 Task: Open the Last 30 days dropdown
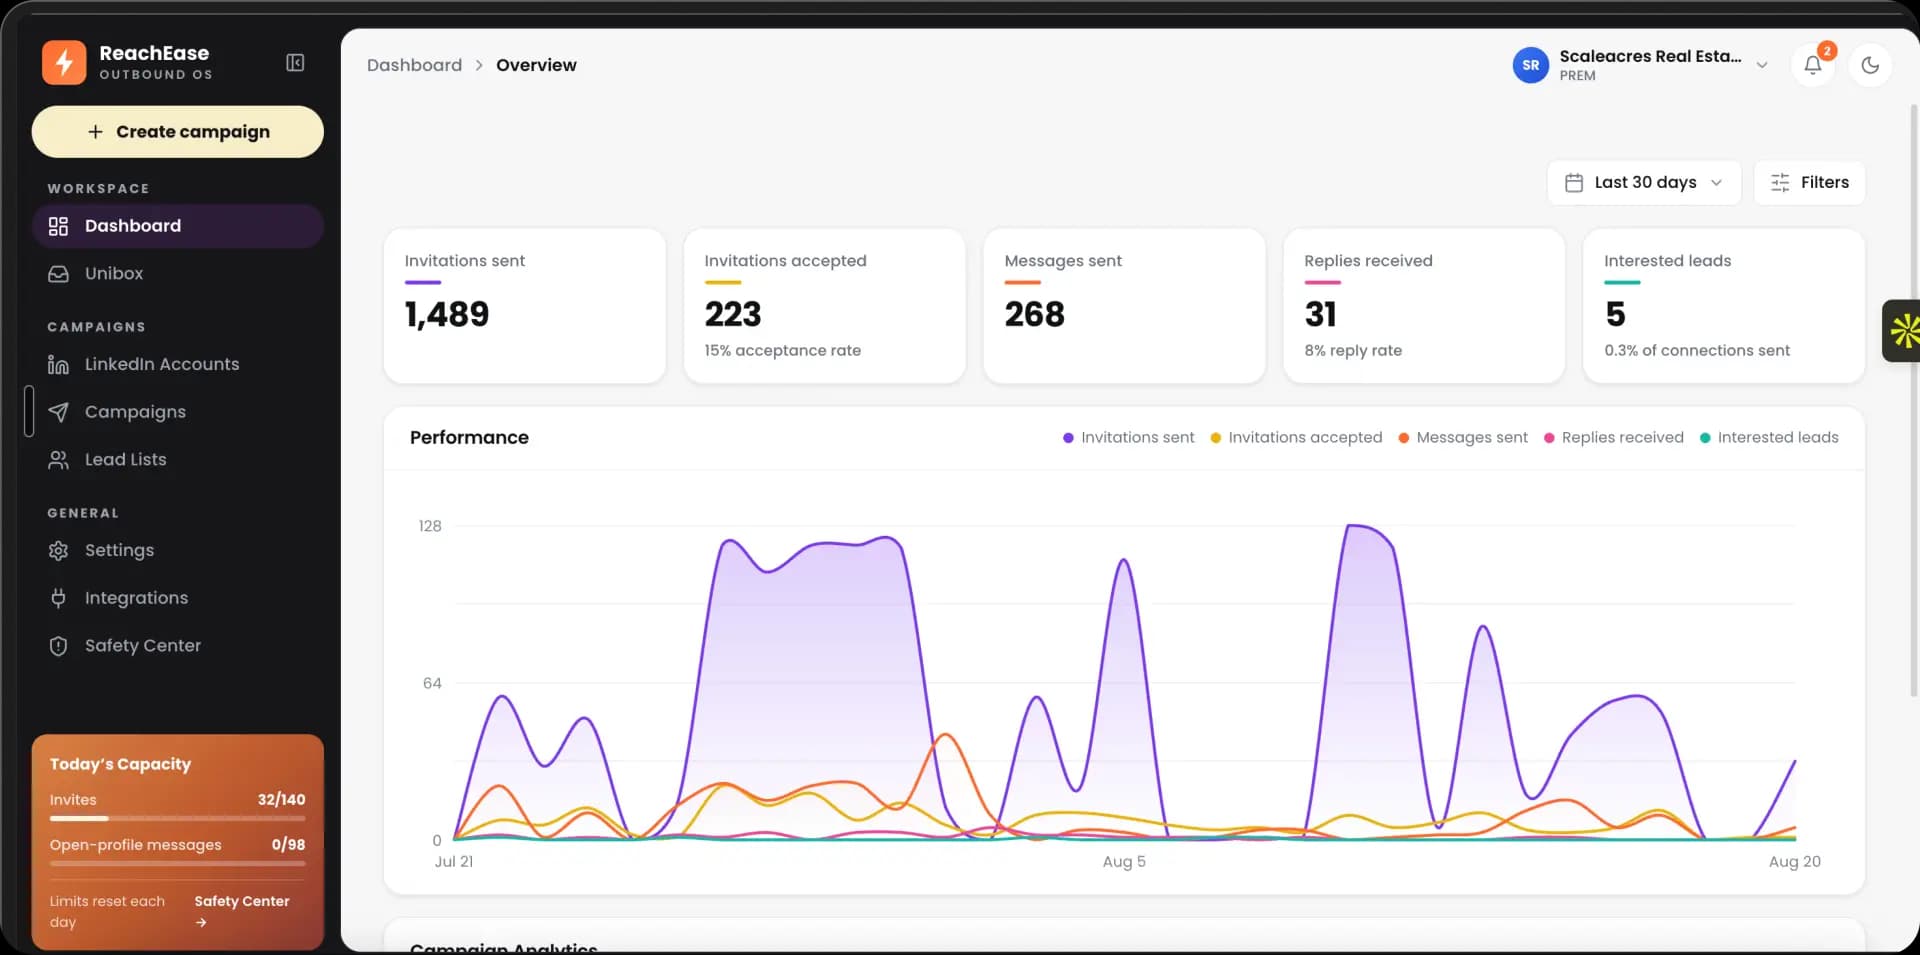[x=1644, y=183]
